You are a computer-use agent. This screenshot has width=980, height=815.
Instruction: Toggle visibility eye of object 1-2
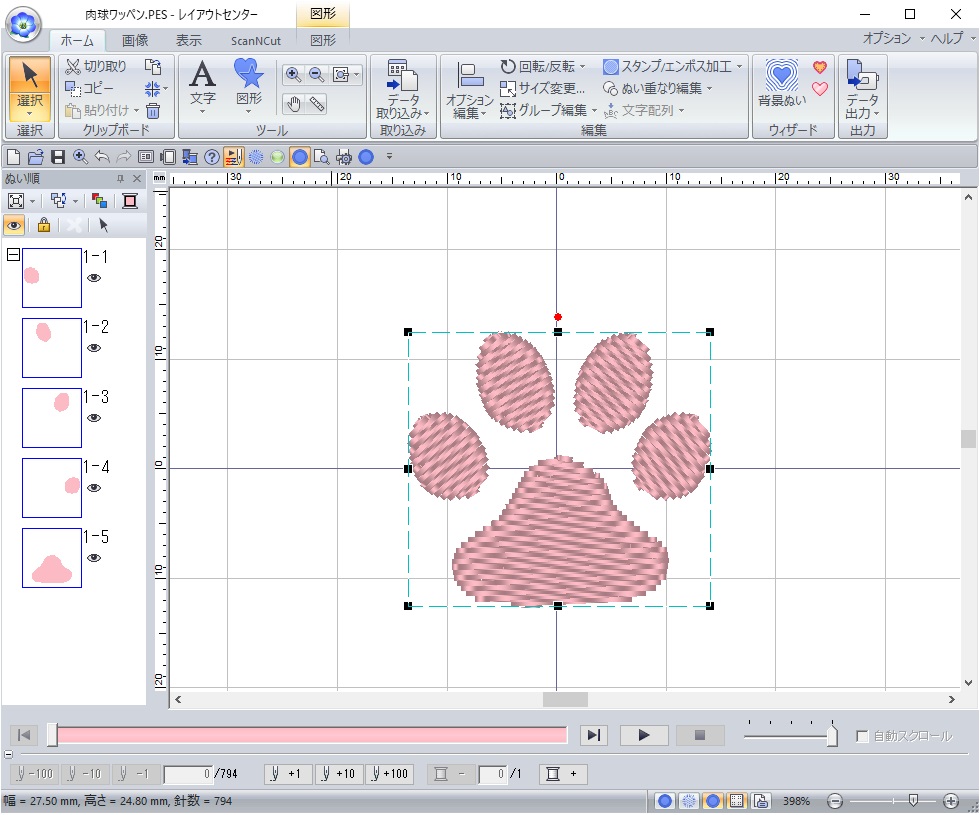pos(94,348)
